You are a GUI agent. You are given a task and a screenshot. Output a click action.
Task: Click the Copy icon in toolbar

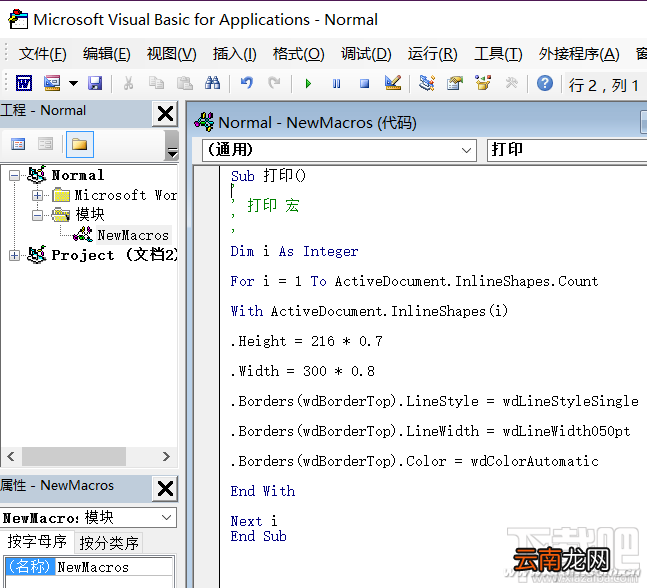[x=156, y=83]
